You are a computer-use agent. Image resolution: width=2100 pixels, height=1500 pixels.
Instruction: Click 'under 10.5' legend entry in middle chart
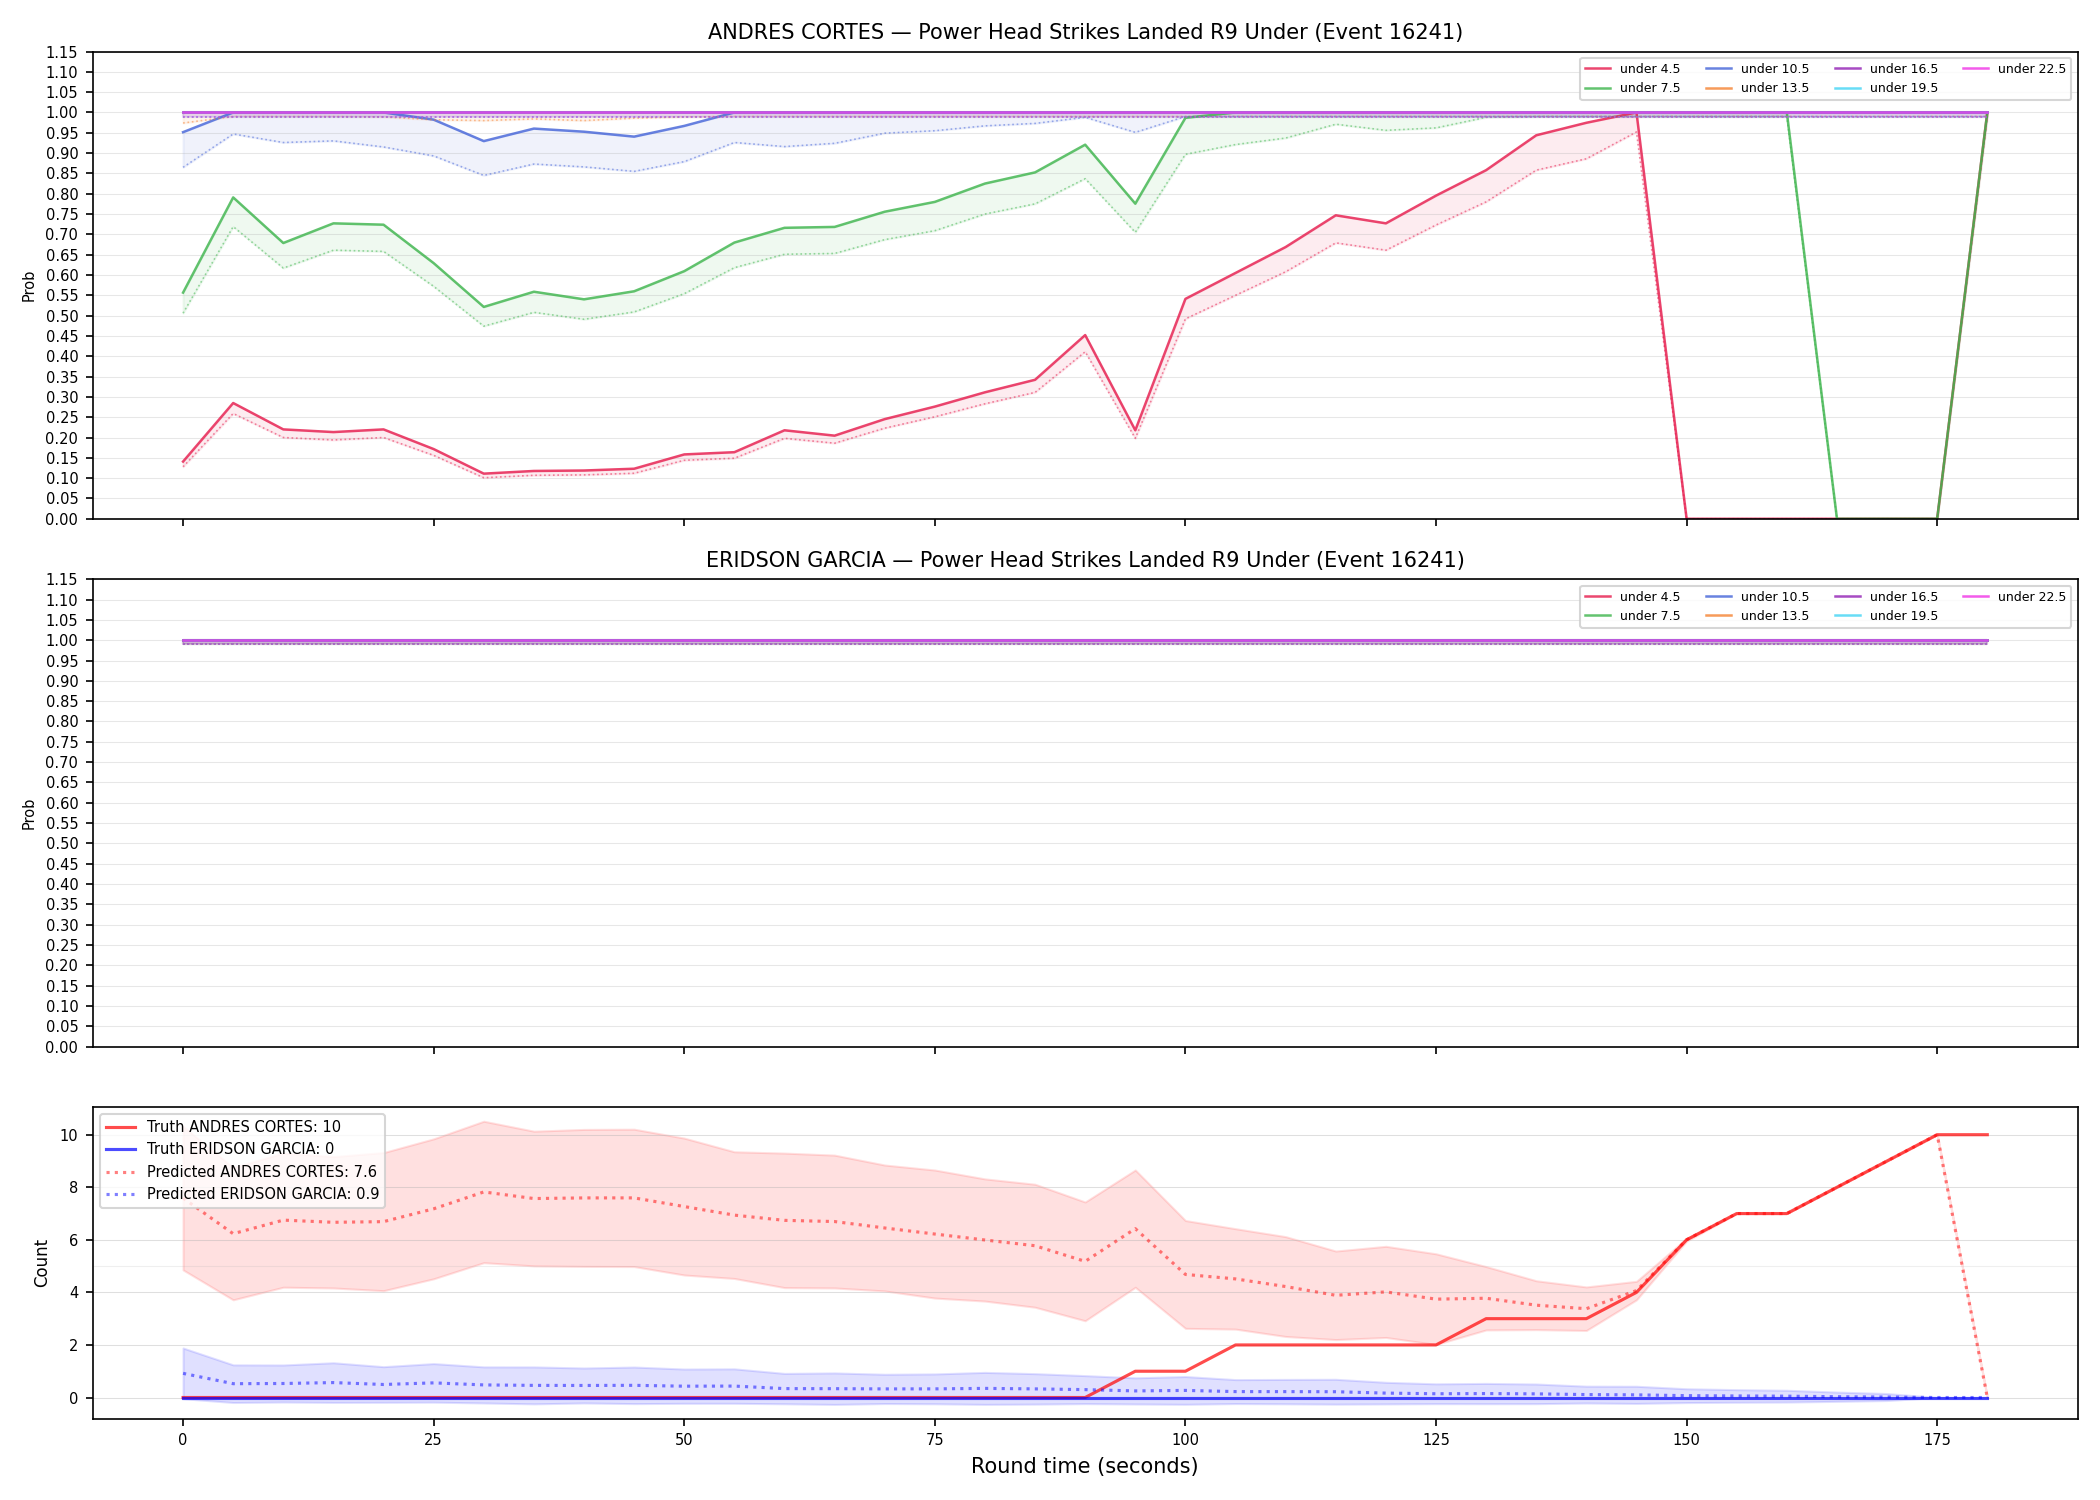[1757, 597]
